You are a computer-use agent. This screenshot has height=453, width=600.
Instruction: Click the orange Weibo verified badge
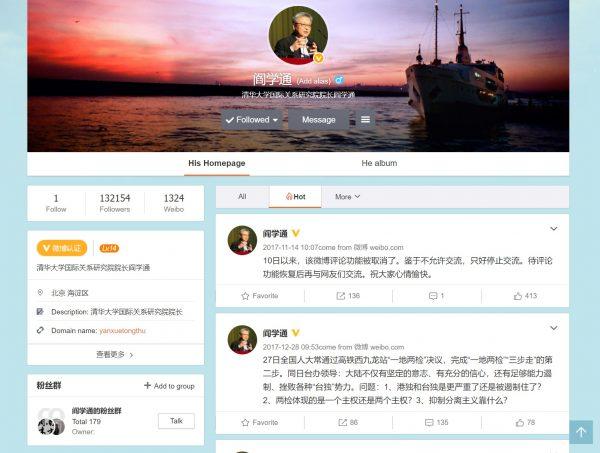click(x=62, y=248)
